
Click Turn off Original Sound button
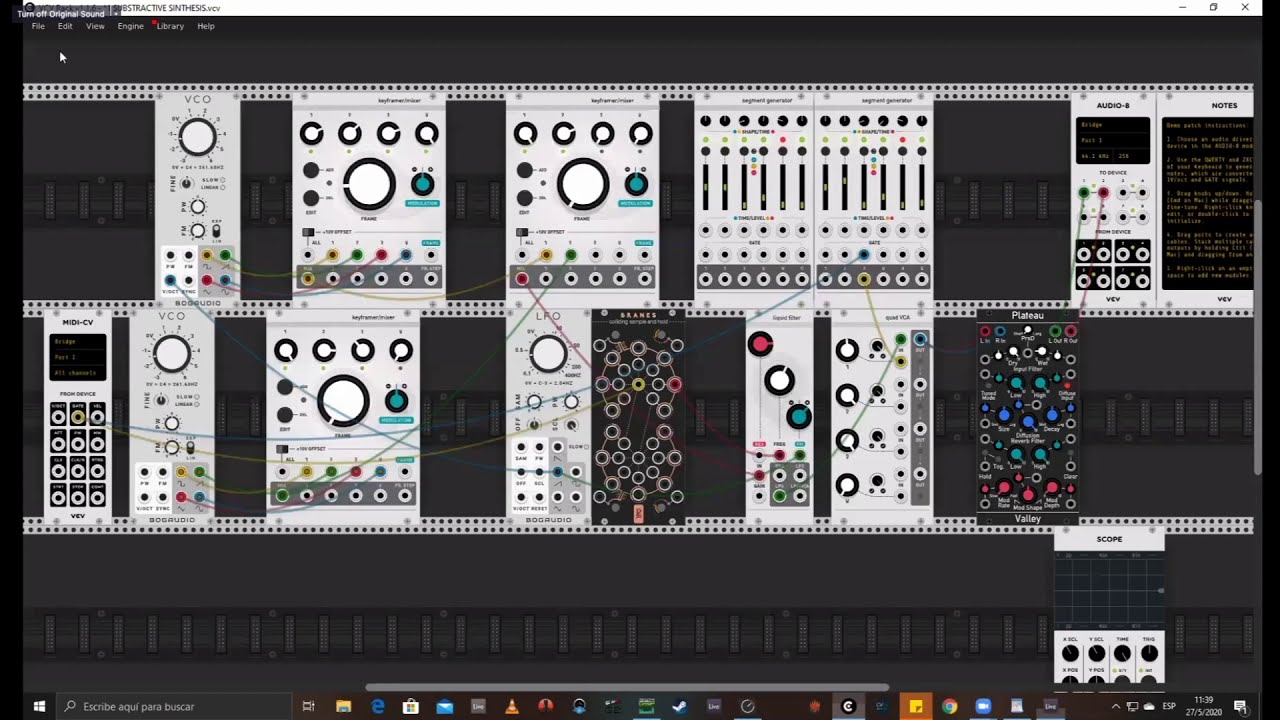pos(61,14)
